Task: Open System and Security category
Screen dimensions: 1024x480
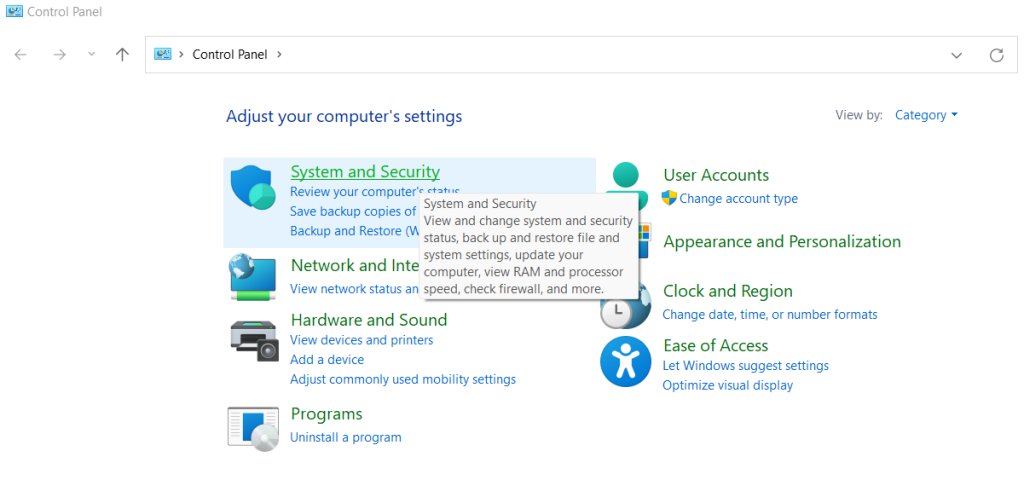Action: [x=365, y=172]
